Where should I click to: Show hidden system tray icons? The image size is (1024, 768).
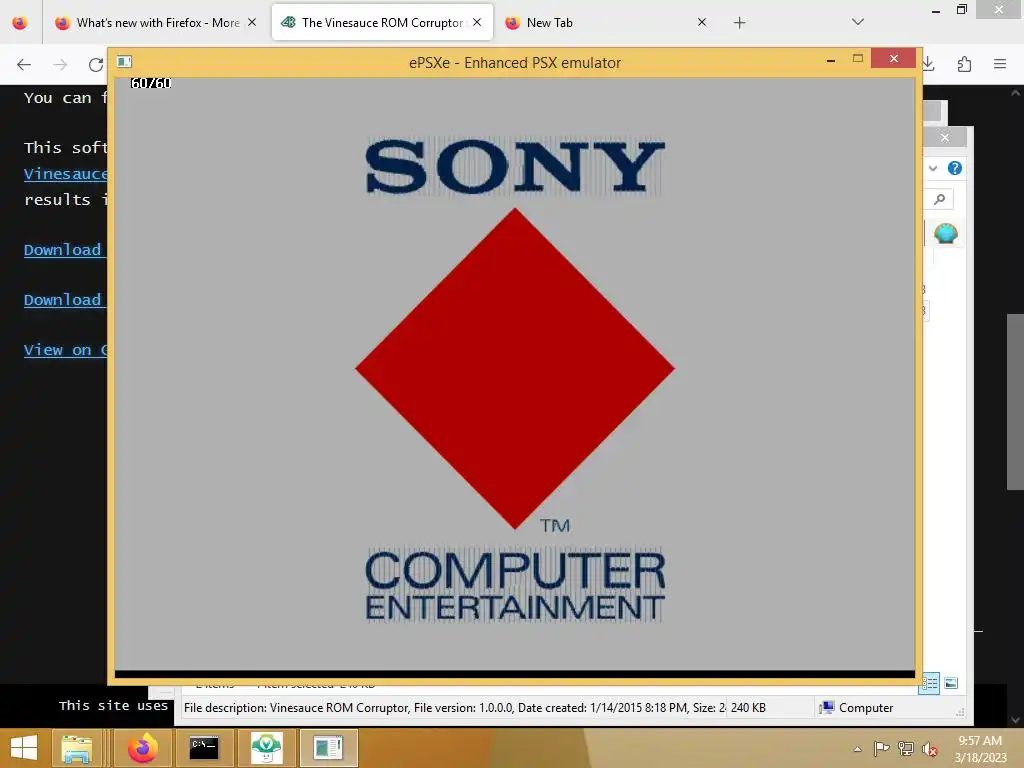(857, 749)
